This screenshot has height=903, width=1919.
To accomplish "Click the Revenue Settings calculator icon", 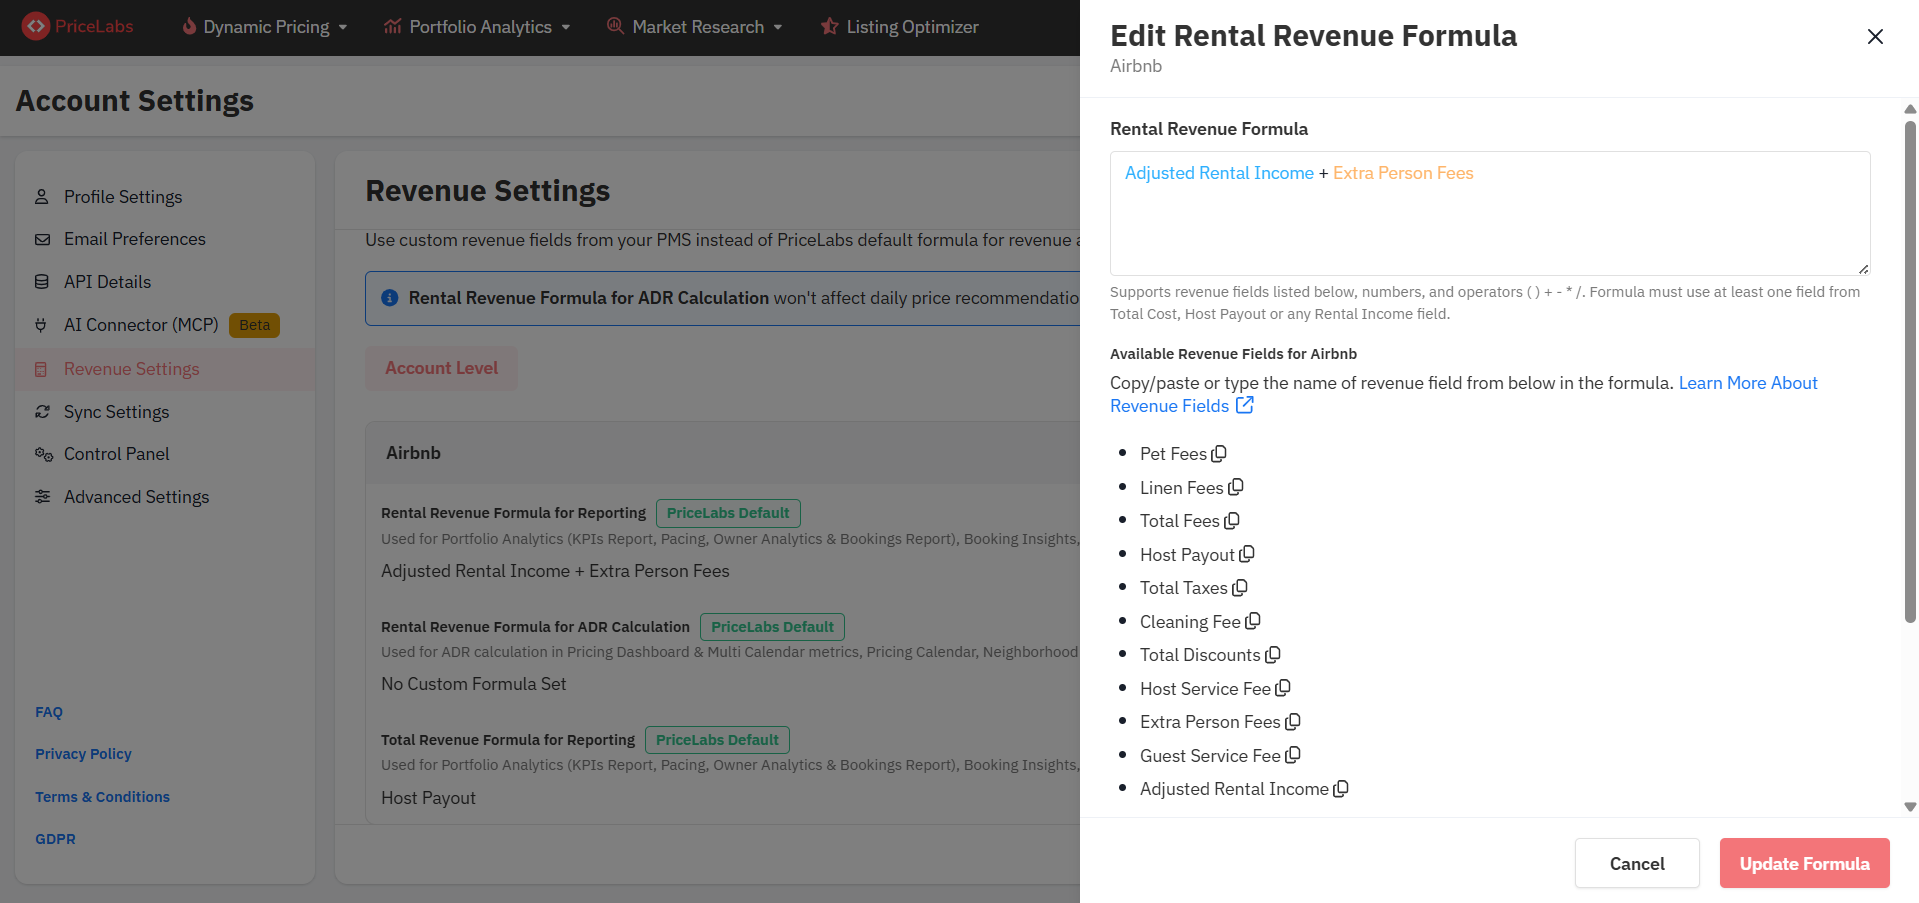I will tap(42, 369).
